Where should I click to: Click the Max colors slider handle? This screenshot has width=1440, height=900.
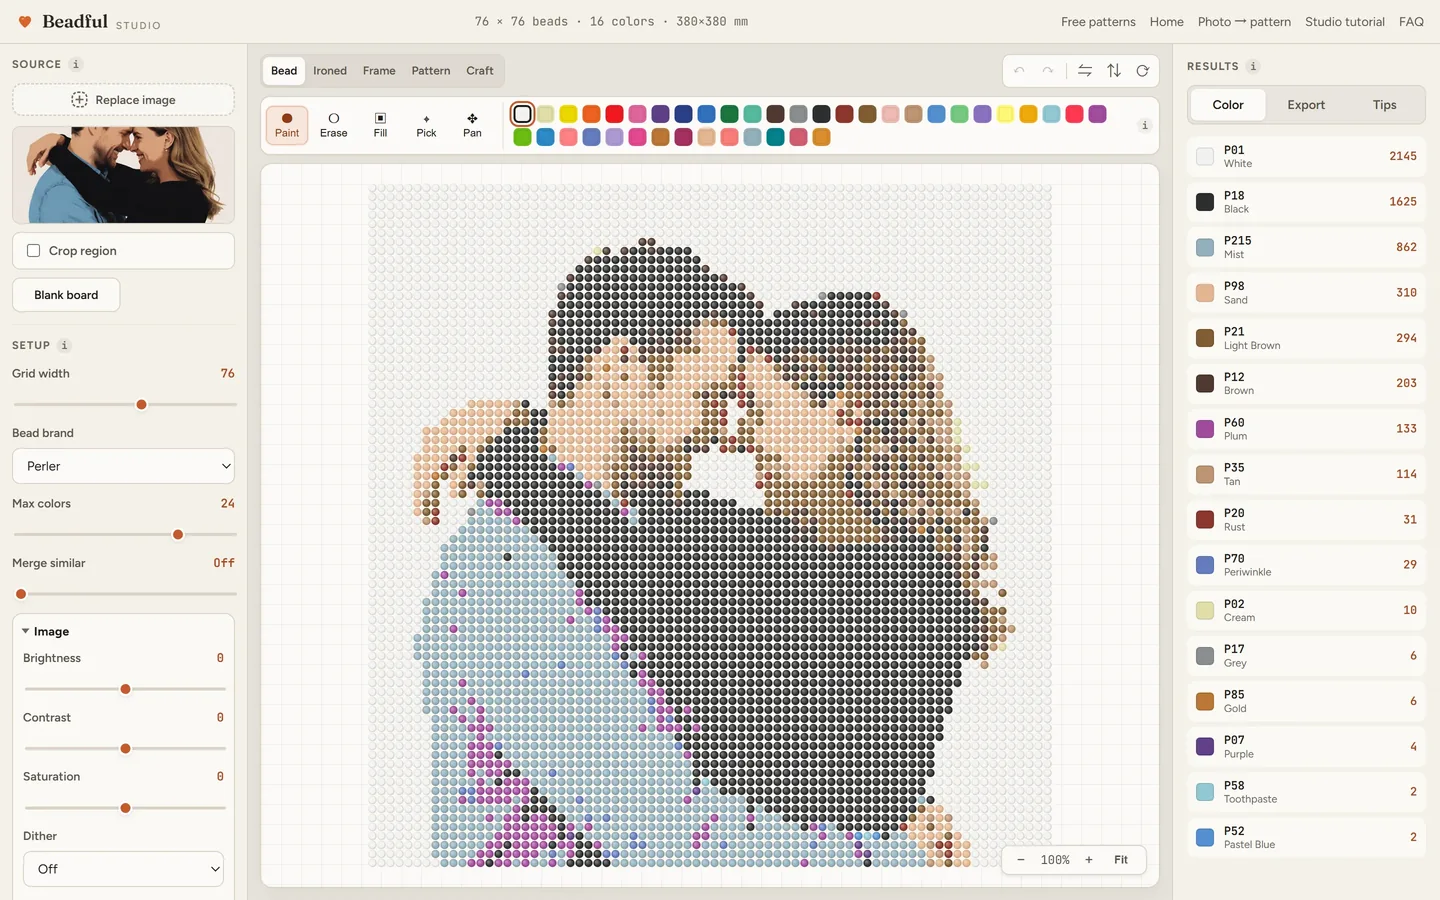tap(178, 535)
